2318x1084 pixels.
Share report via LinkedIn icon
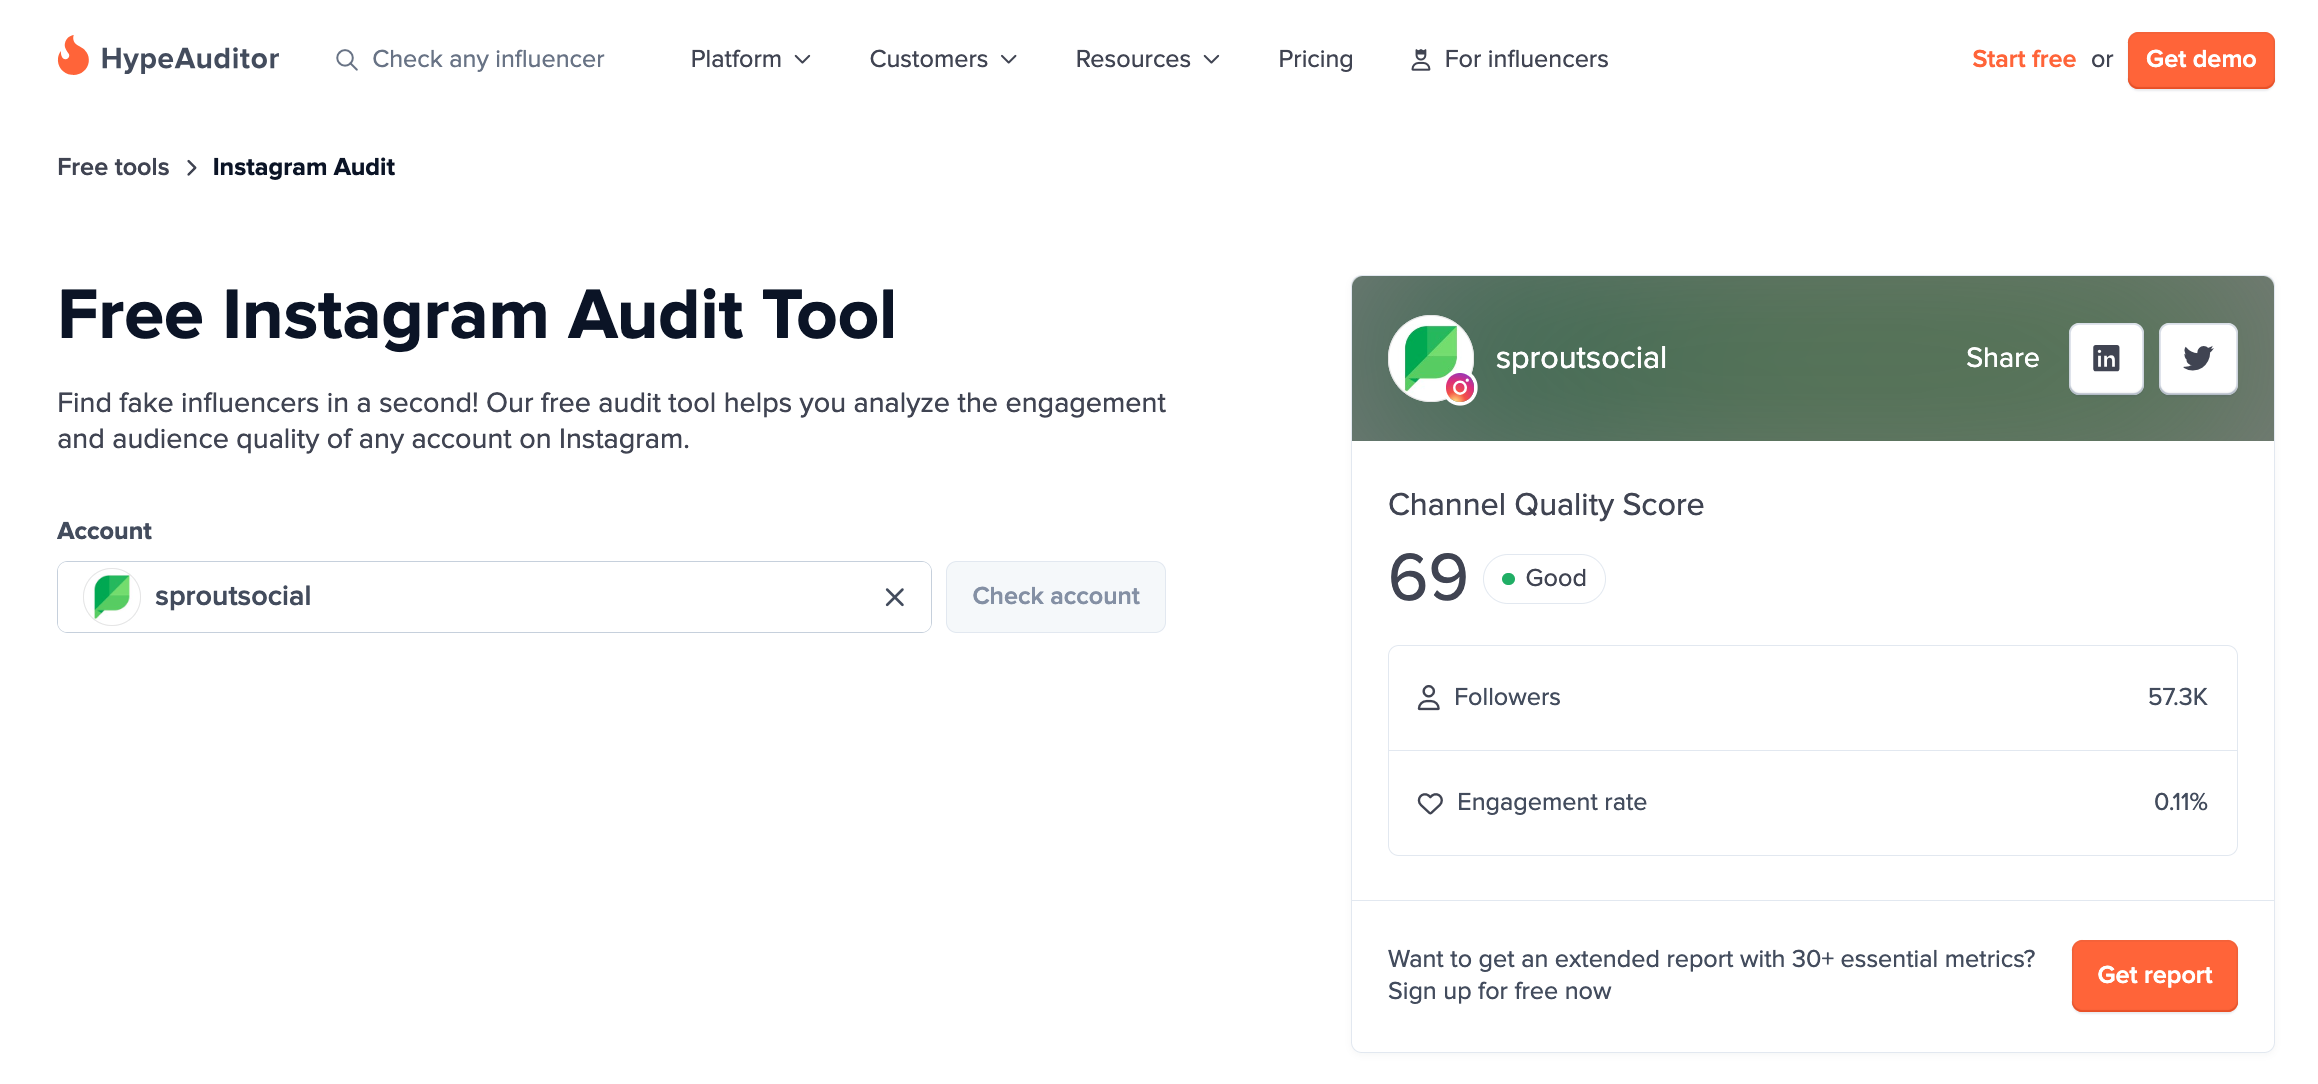point(2106,358)
